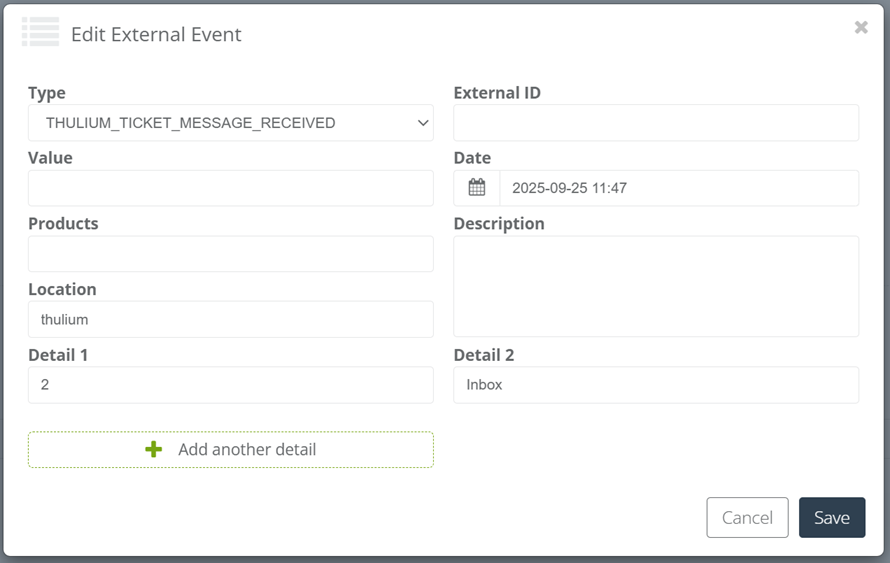Image resolution: width=890 pixels, height=563 pixels.
Task: Expand the Type chevron arrow
Action: [422, 123]
